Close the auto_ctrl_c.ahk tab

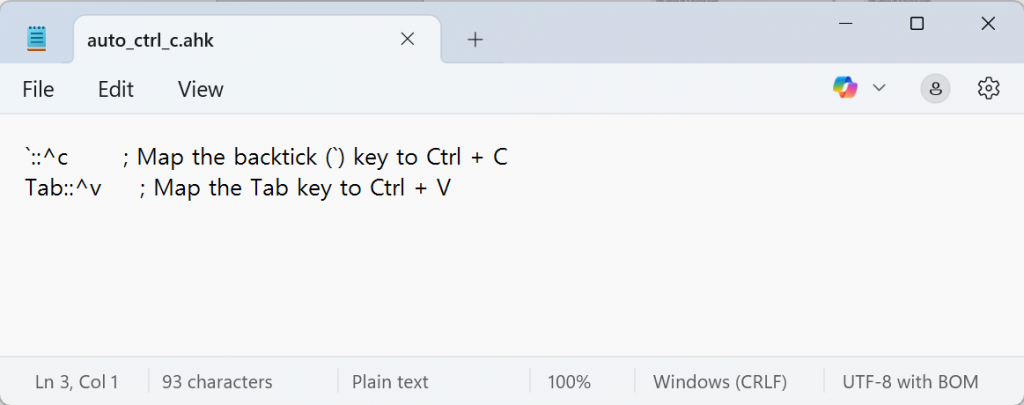click(x=407, y=39)
